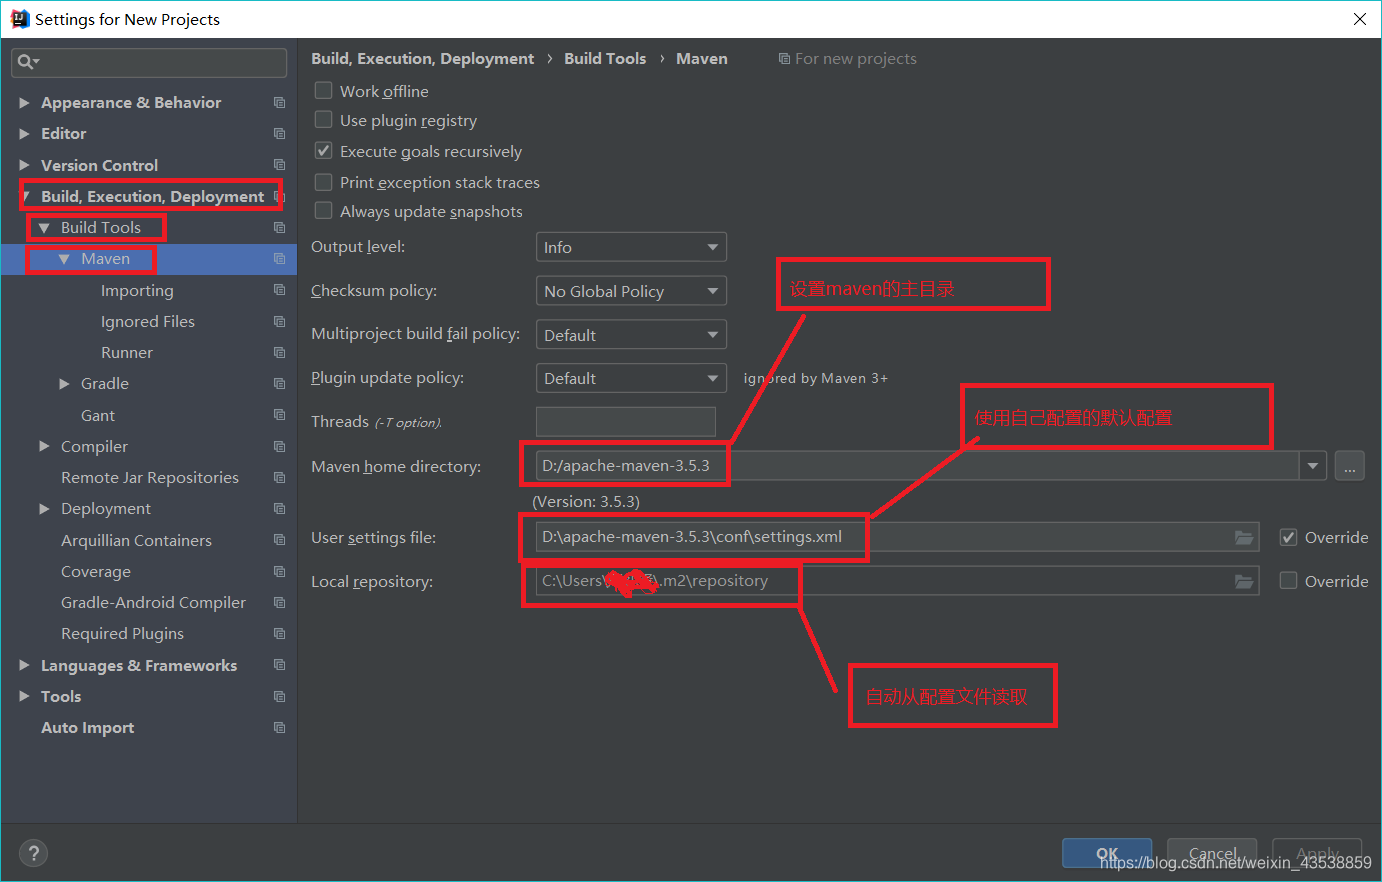Image resolution: width=1382 pixels, height=882 pixels.
Task: Click the User settings file path field
Action: point(897,537)
